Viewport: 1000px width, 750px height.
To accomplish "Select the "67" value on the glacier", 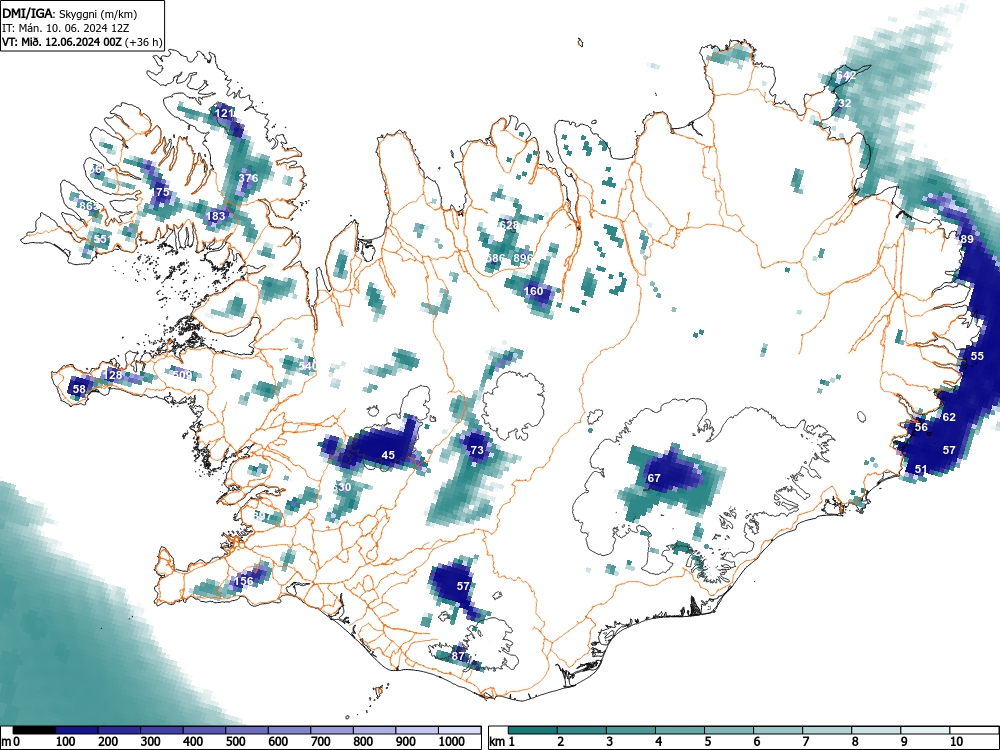I will click(x=654, y=478).
